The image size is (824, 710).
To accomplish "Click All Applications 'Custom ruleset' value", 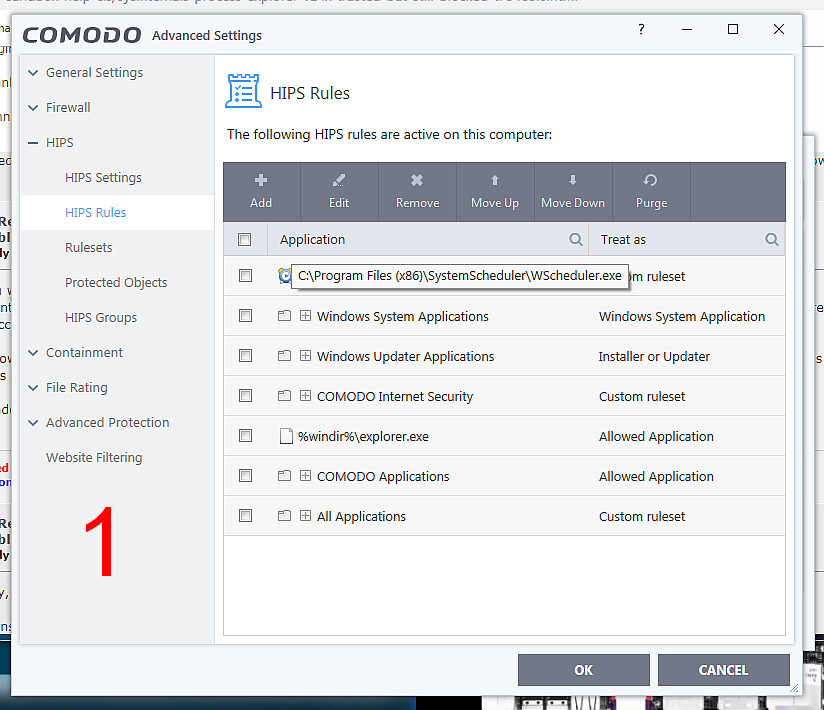I will click(642, 516).
